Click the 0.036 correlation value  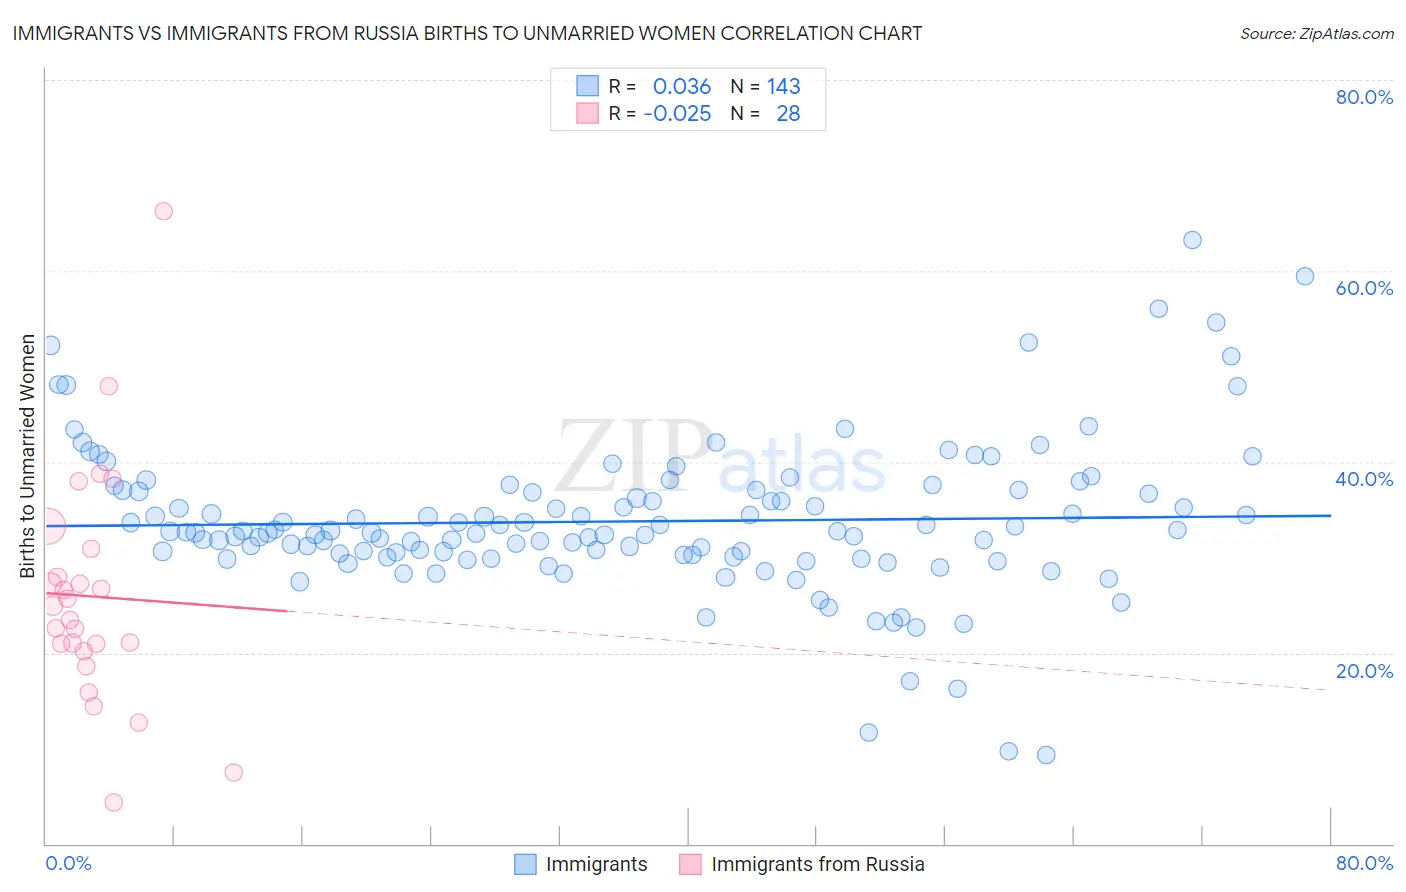click(682, 86)
